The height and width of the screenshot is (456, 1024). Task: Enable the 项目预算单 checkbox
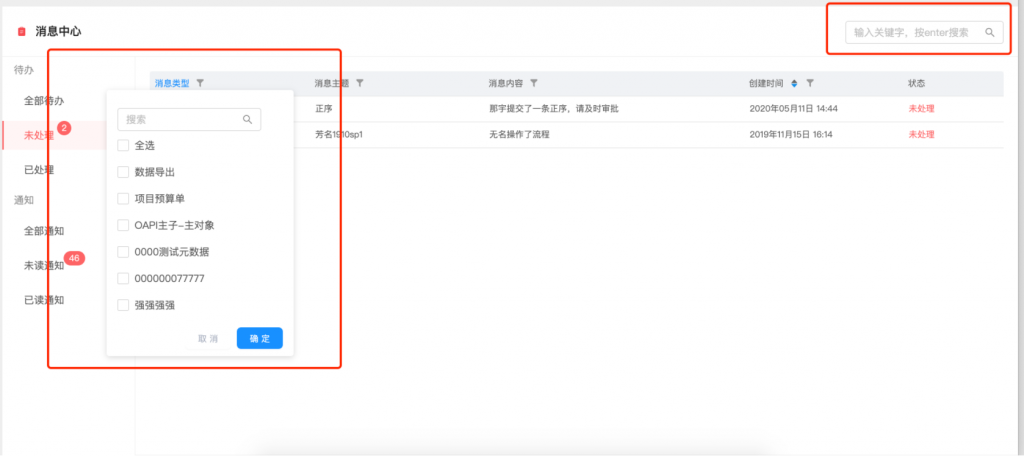[123, 199]
